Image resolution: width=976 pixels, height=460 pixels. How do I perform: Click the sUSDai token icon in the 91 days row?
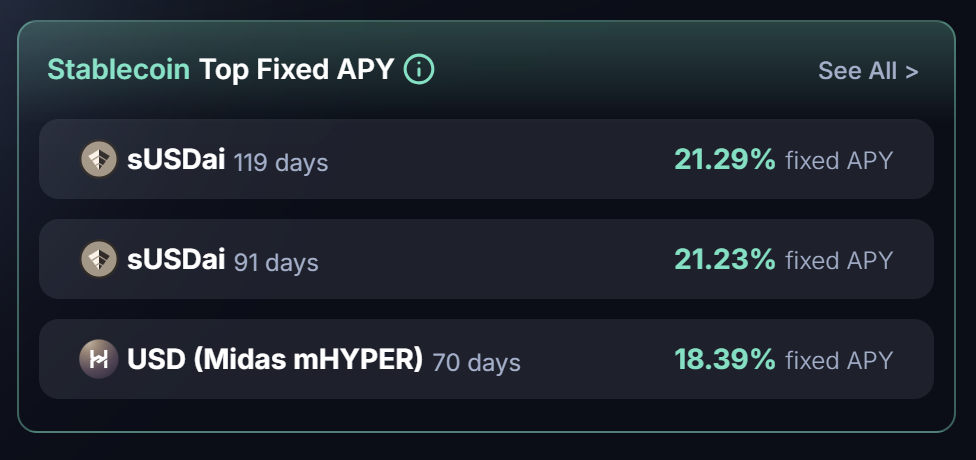99,259
